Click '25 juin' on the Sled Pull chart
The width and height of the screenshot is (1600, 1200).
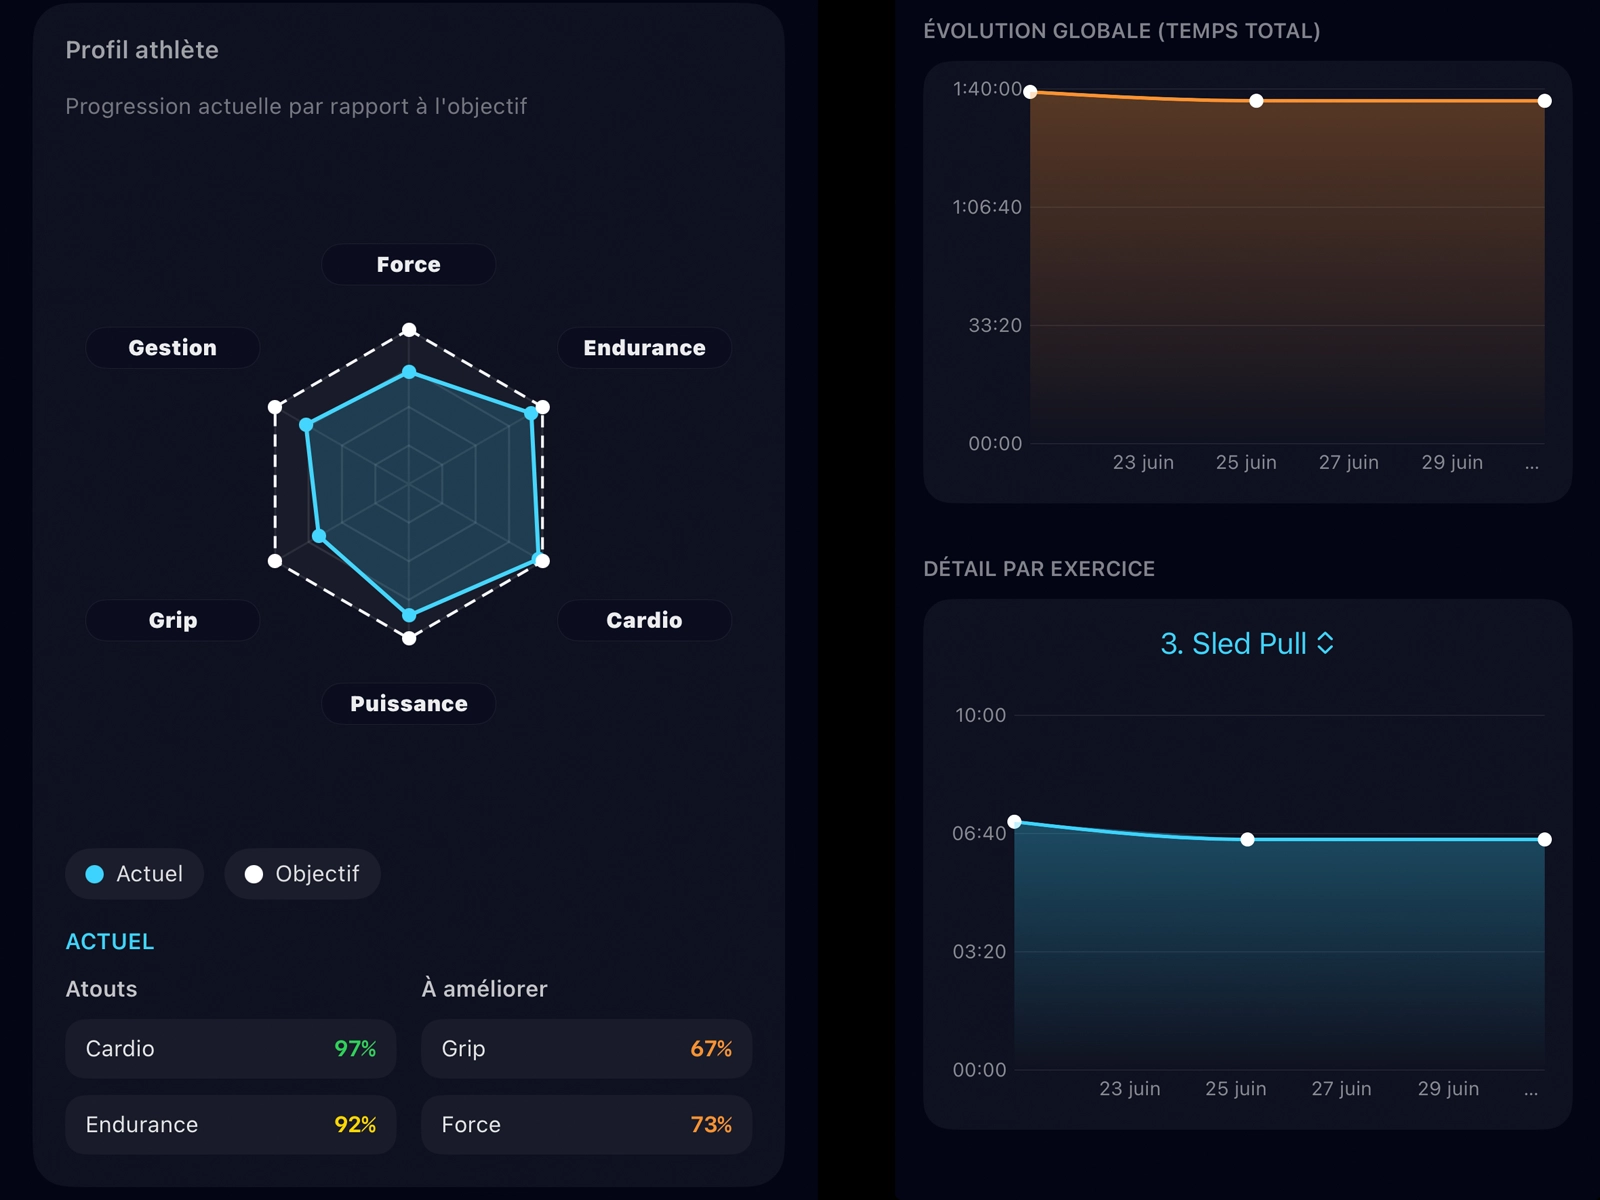(1236, 1088)
